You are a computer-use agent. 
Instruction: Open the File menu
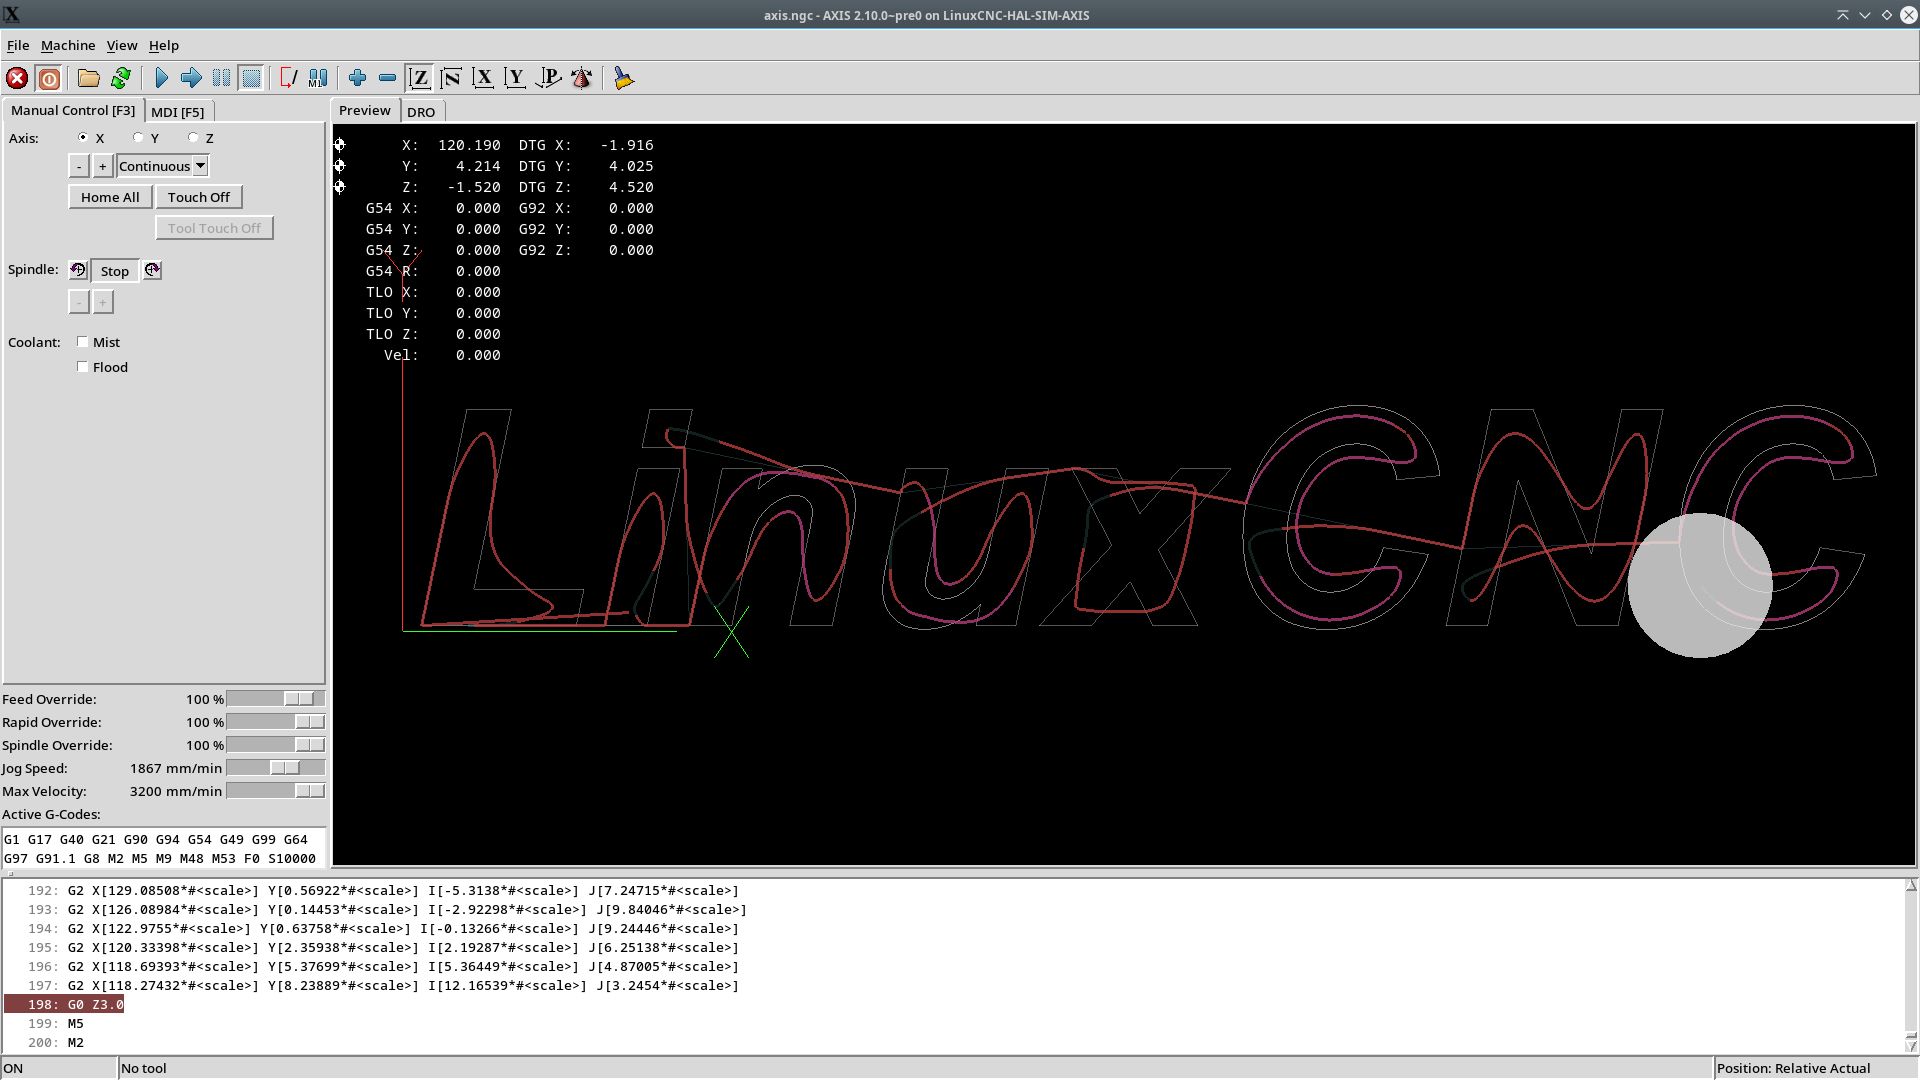click(x=18, y=45)
